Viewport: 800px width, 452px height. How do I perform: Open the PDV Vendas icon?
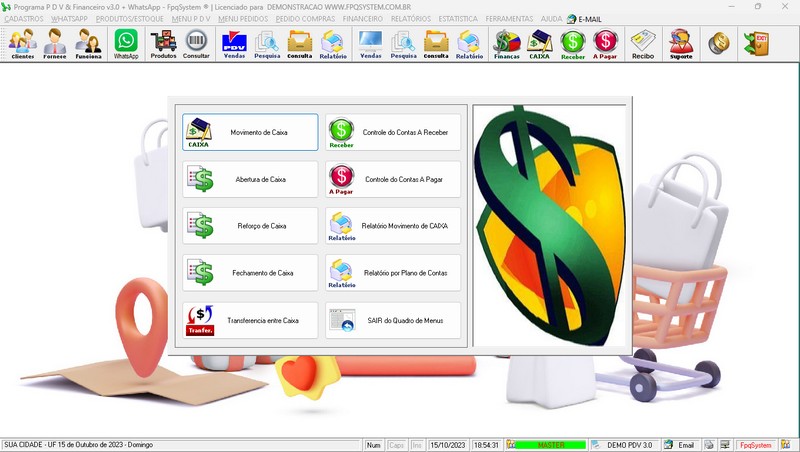click(234, 44)
